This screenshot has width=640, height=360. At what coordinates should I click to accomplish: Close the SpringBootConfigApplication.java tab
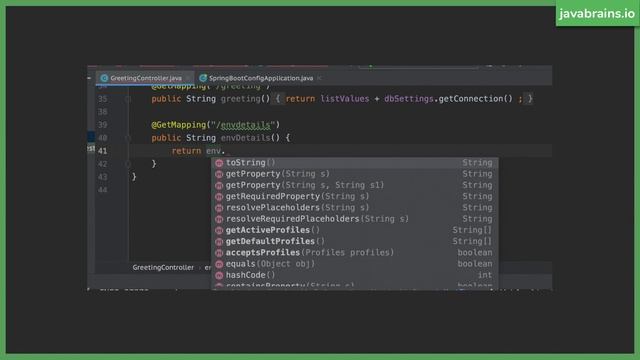pos(319,78)
